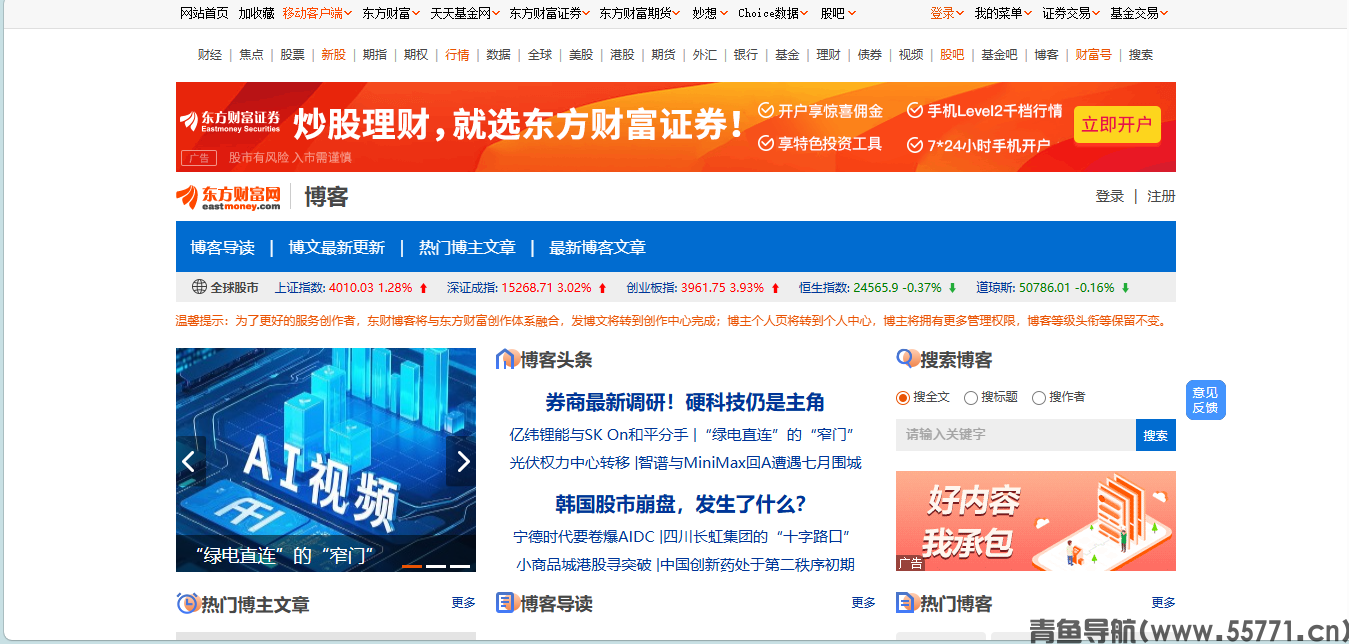Open article 四川长虹集团的“十字路口”

[x=757, y=536]
